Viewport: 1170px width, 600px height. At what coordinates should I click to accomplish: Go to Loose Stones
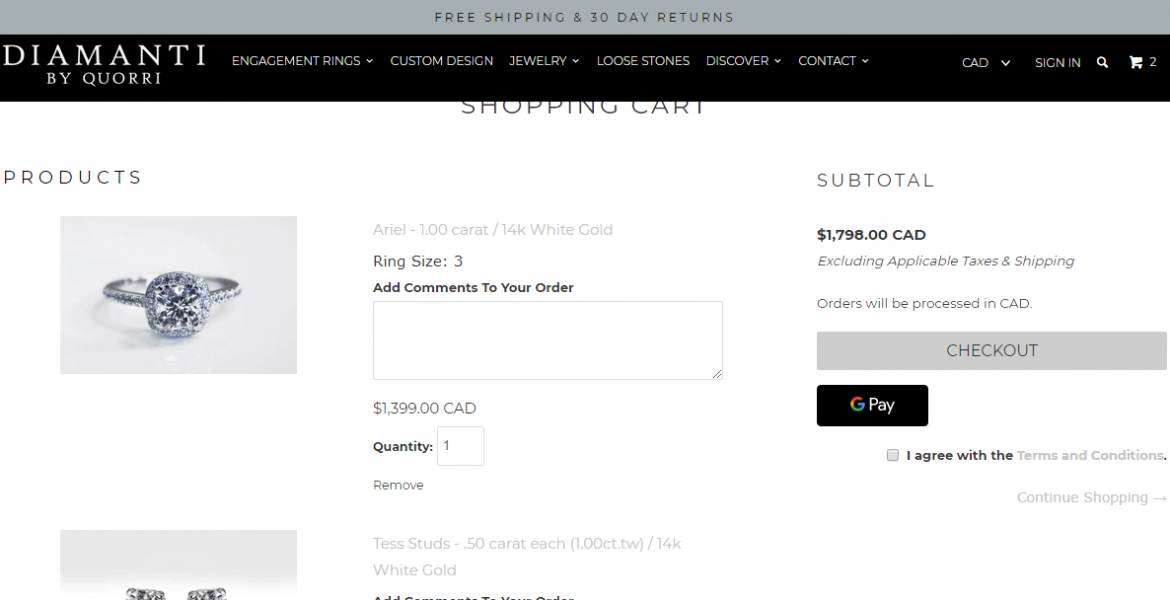click(x=643, y=61)
